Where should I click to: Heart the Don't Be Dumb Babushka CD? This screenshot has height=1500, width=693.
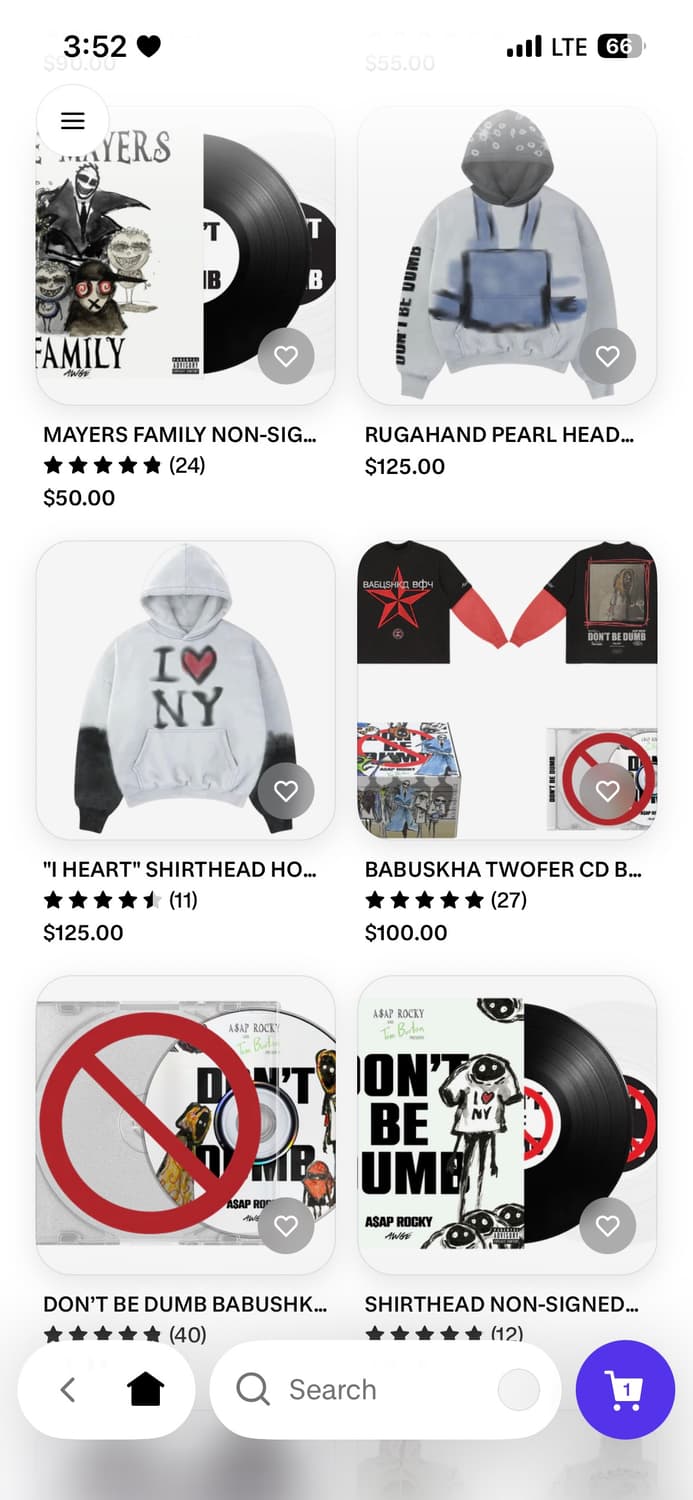coord(286,1226)
